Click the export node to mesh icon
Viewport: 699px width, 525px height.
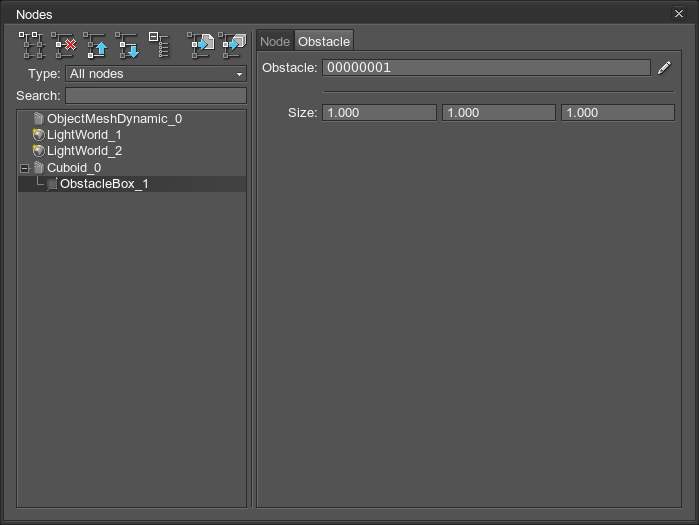tap(232, 45)
